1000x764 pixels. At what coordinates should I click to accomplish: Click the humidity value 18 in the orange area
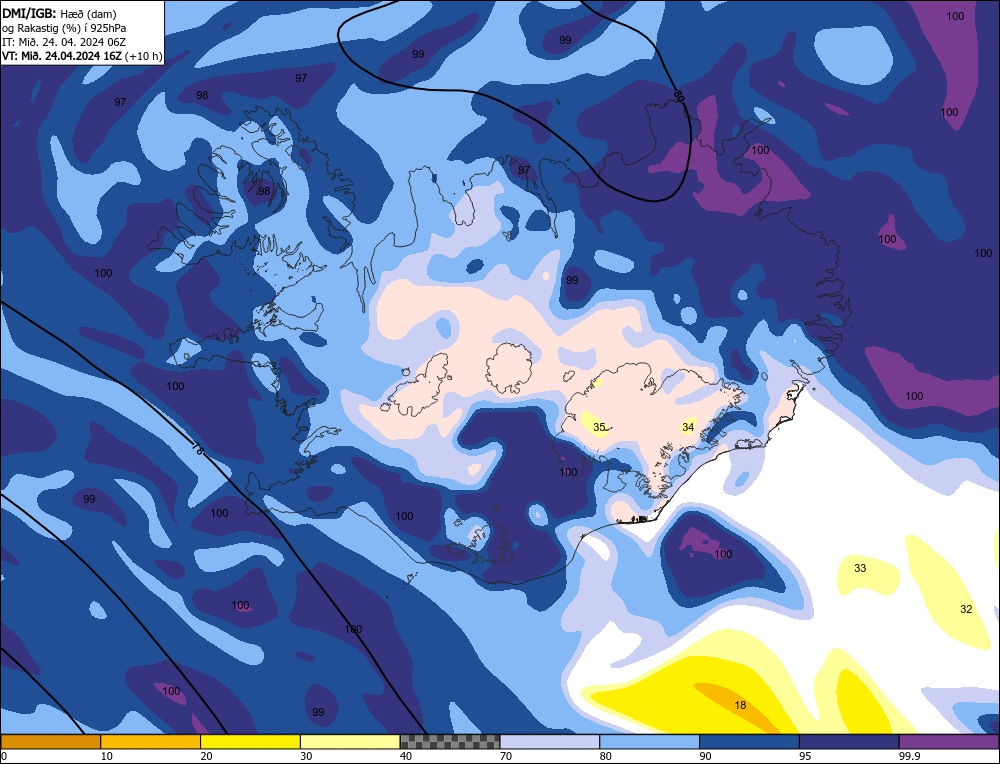pyautogui.click(x=740, y=705)
